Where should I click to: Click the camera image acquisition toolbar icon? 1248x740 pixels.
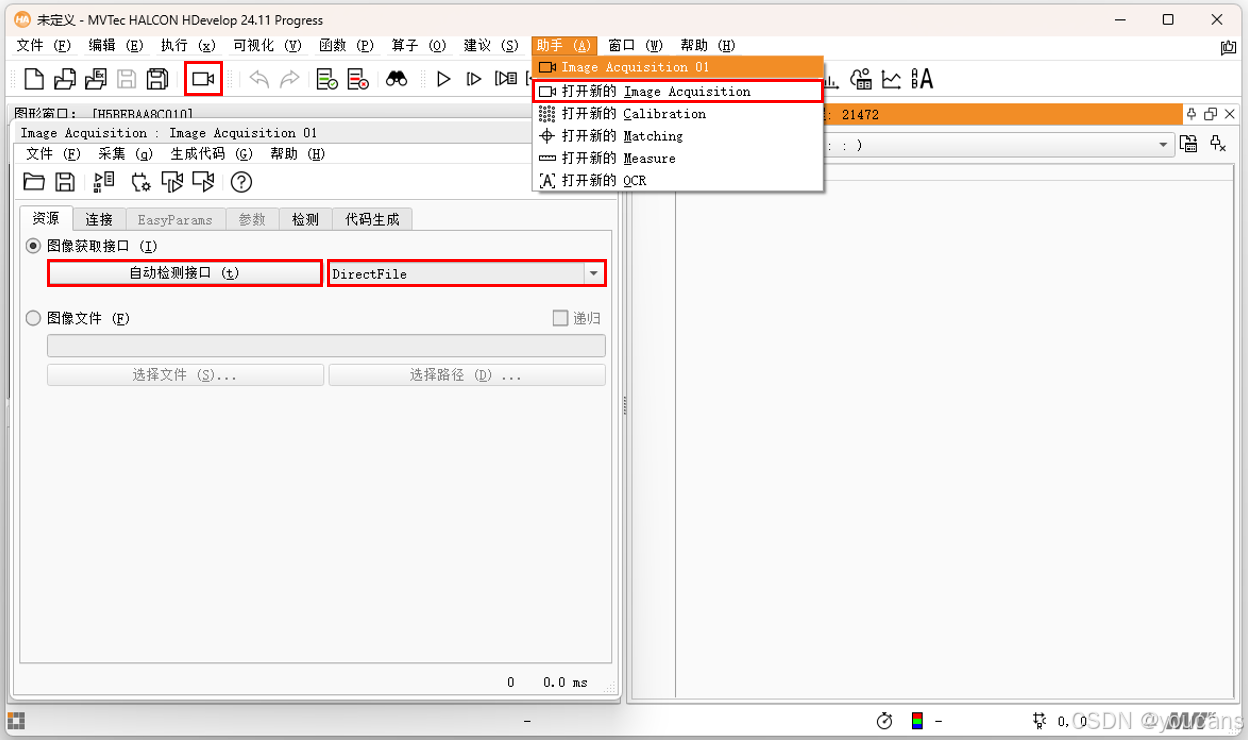click(203, 79)
